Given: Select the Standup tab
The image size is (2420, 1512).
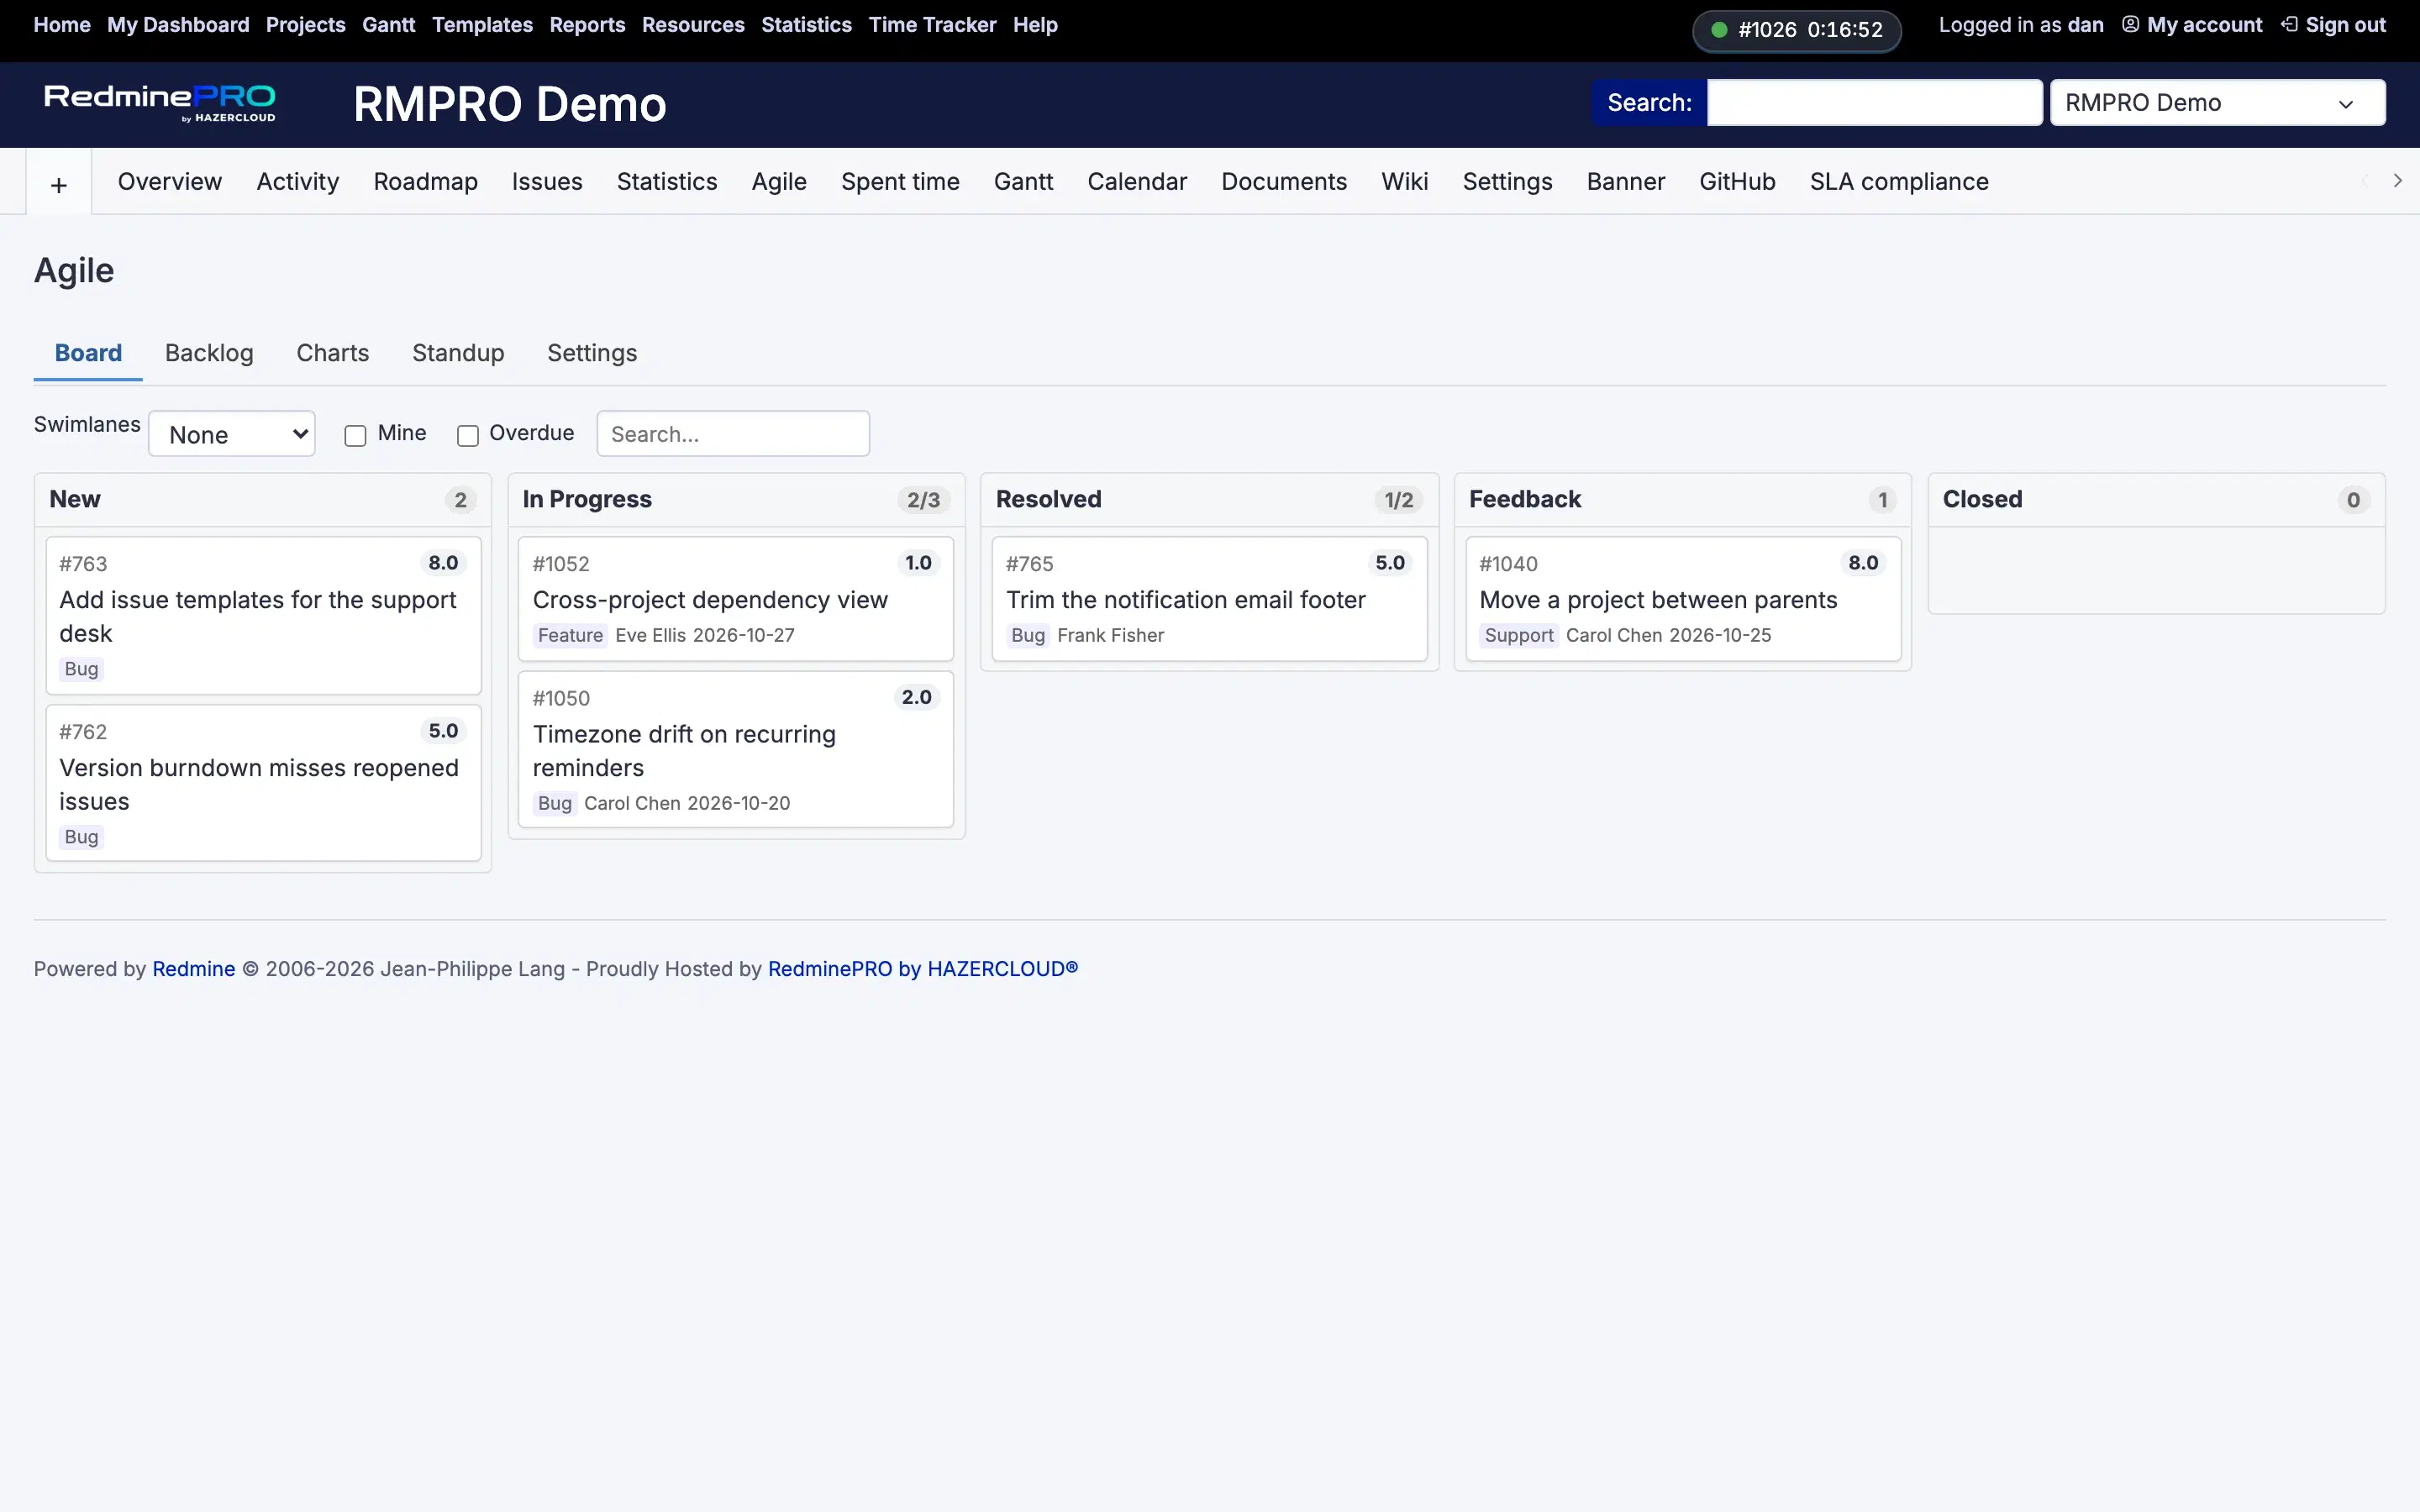Looking at the screenshot, I should [x=458, y=353].
